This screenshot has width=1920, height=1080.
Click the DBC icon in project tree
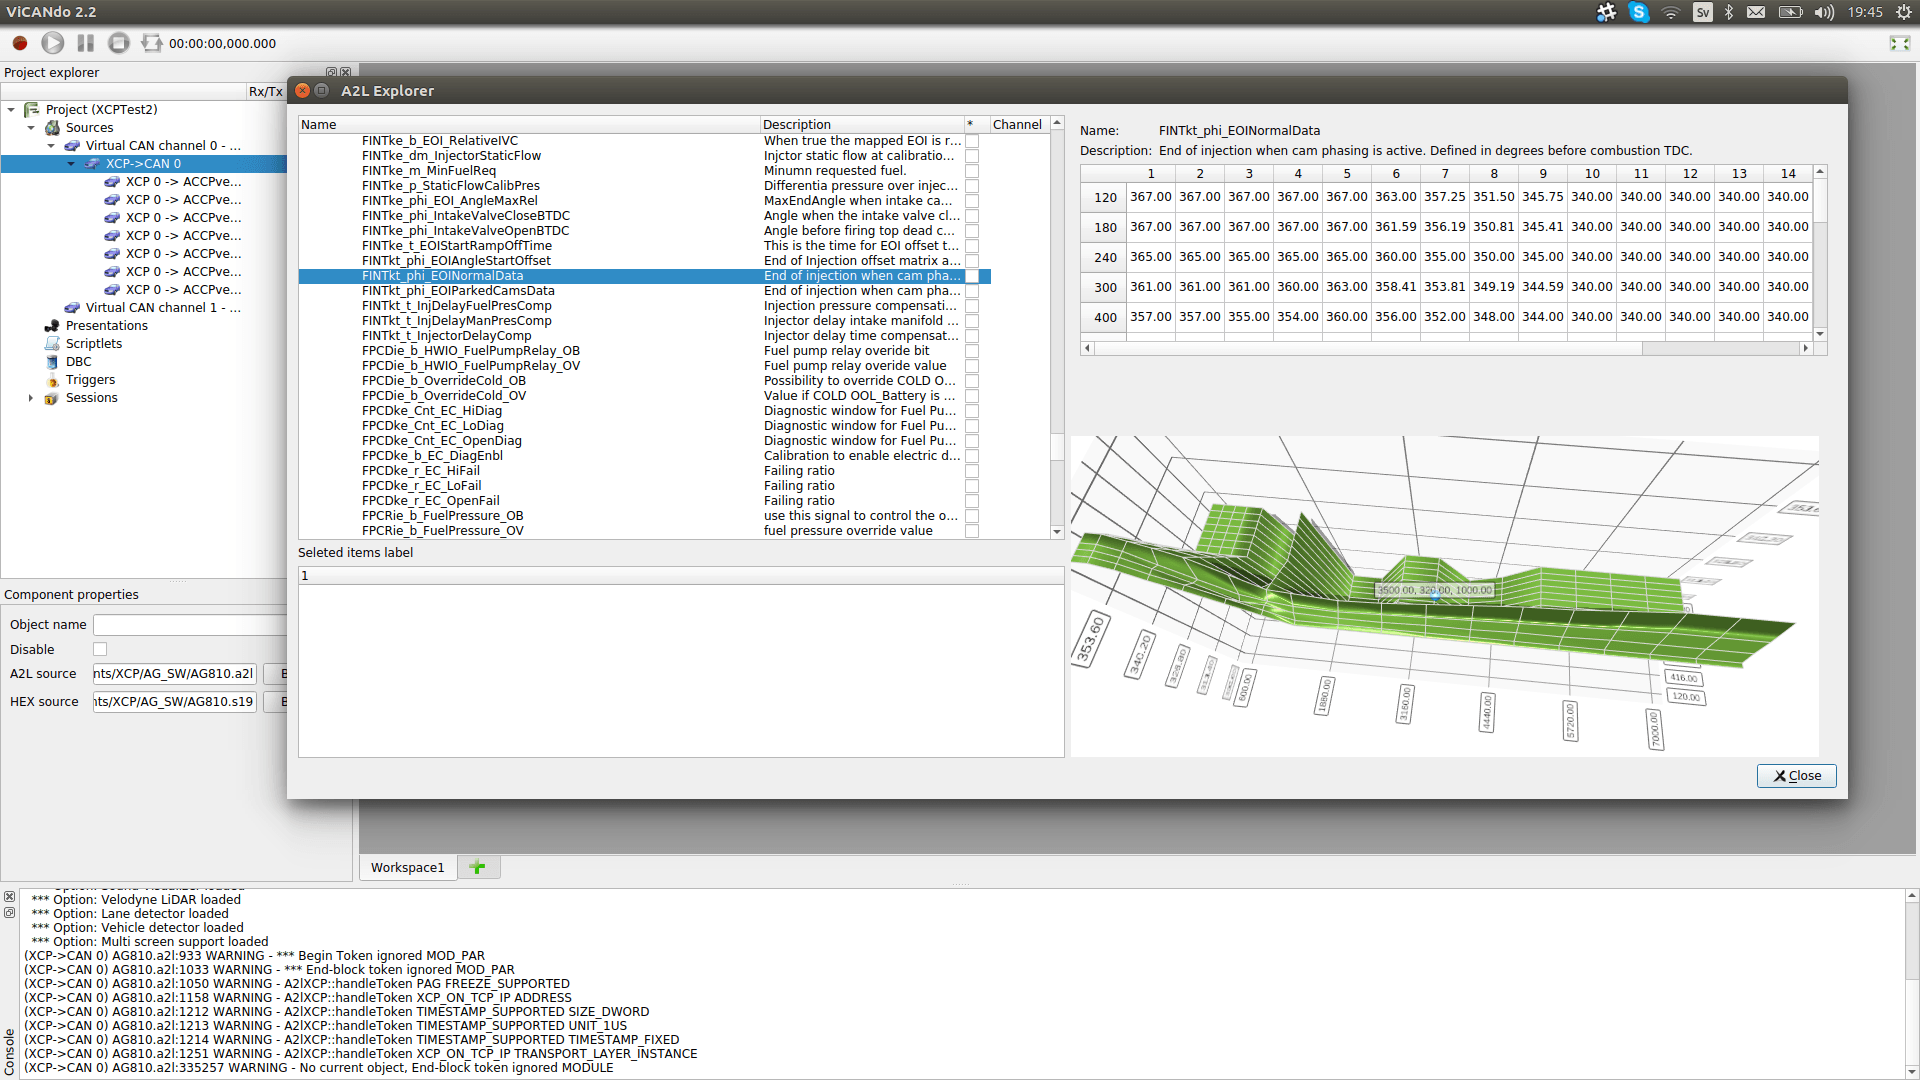pos(52,361)
